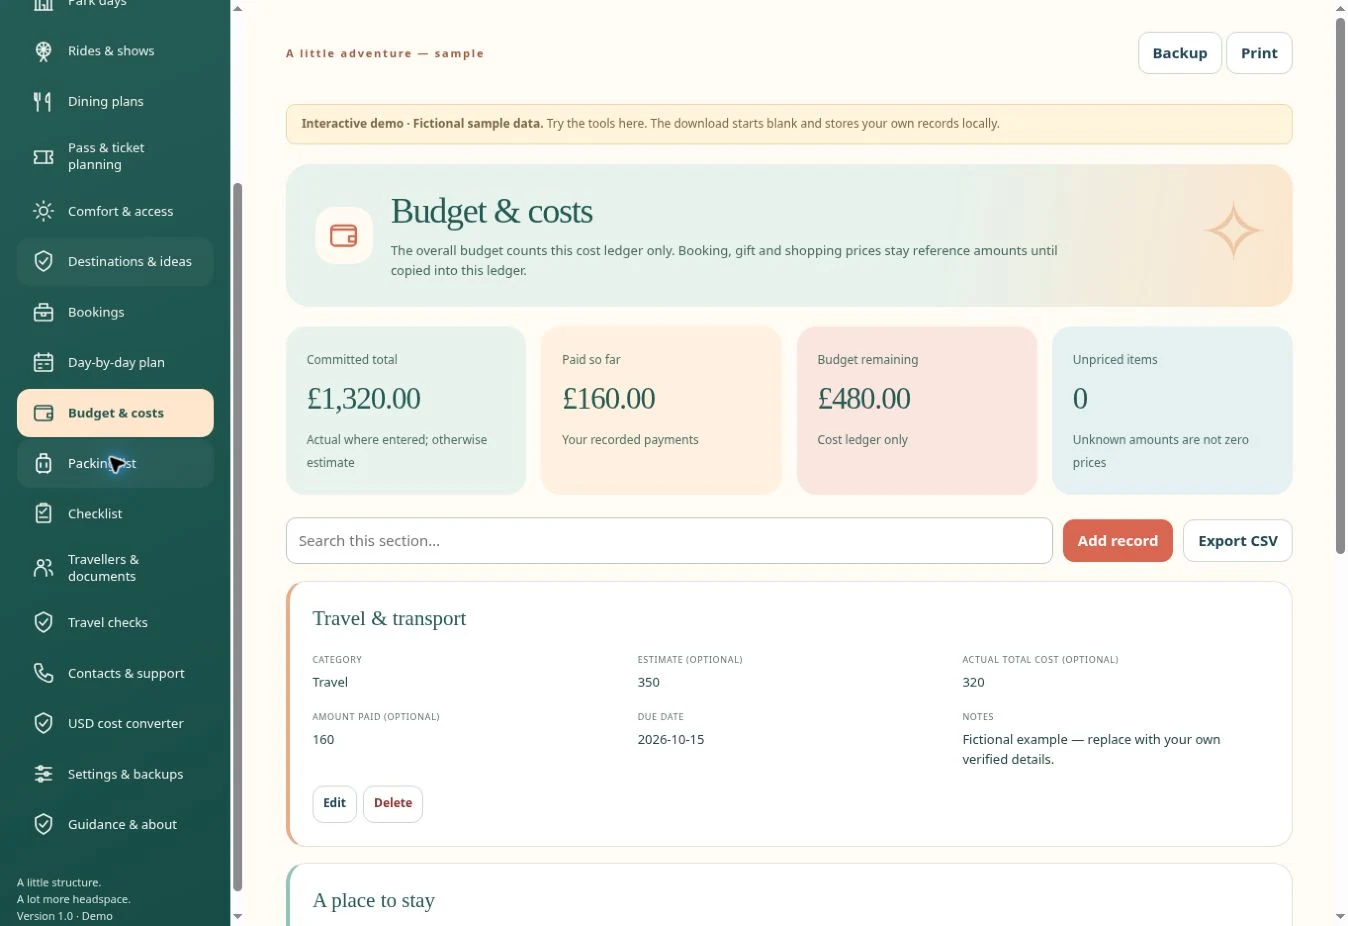Click the Checklist clipboard icon
This screenshot has width=1348, height=926.
click(x=43, y=513)
